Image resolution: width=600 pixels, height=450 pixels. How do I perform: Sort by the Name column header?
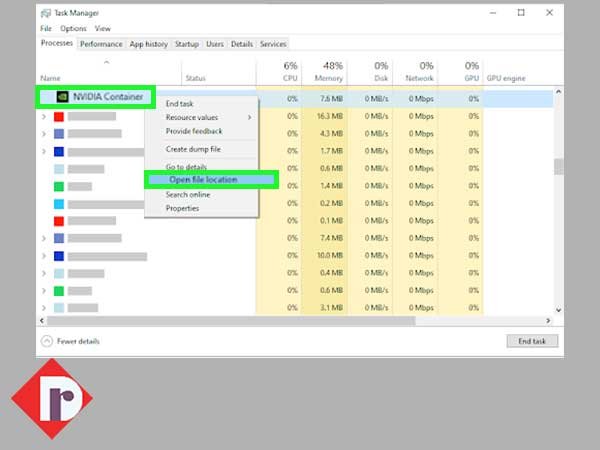tap(50, 78)
